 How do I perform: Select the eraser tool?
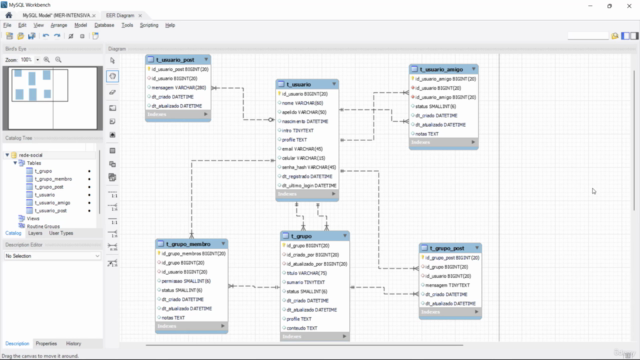coord(113,92)
